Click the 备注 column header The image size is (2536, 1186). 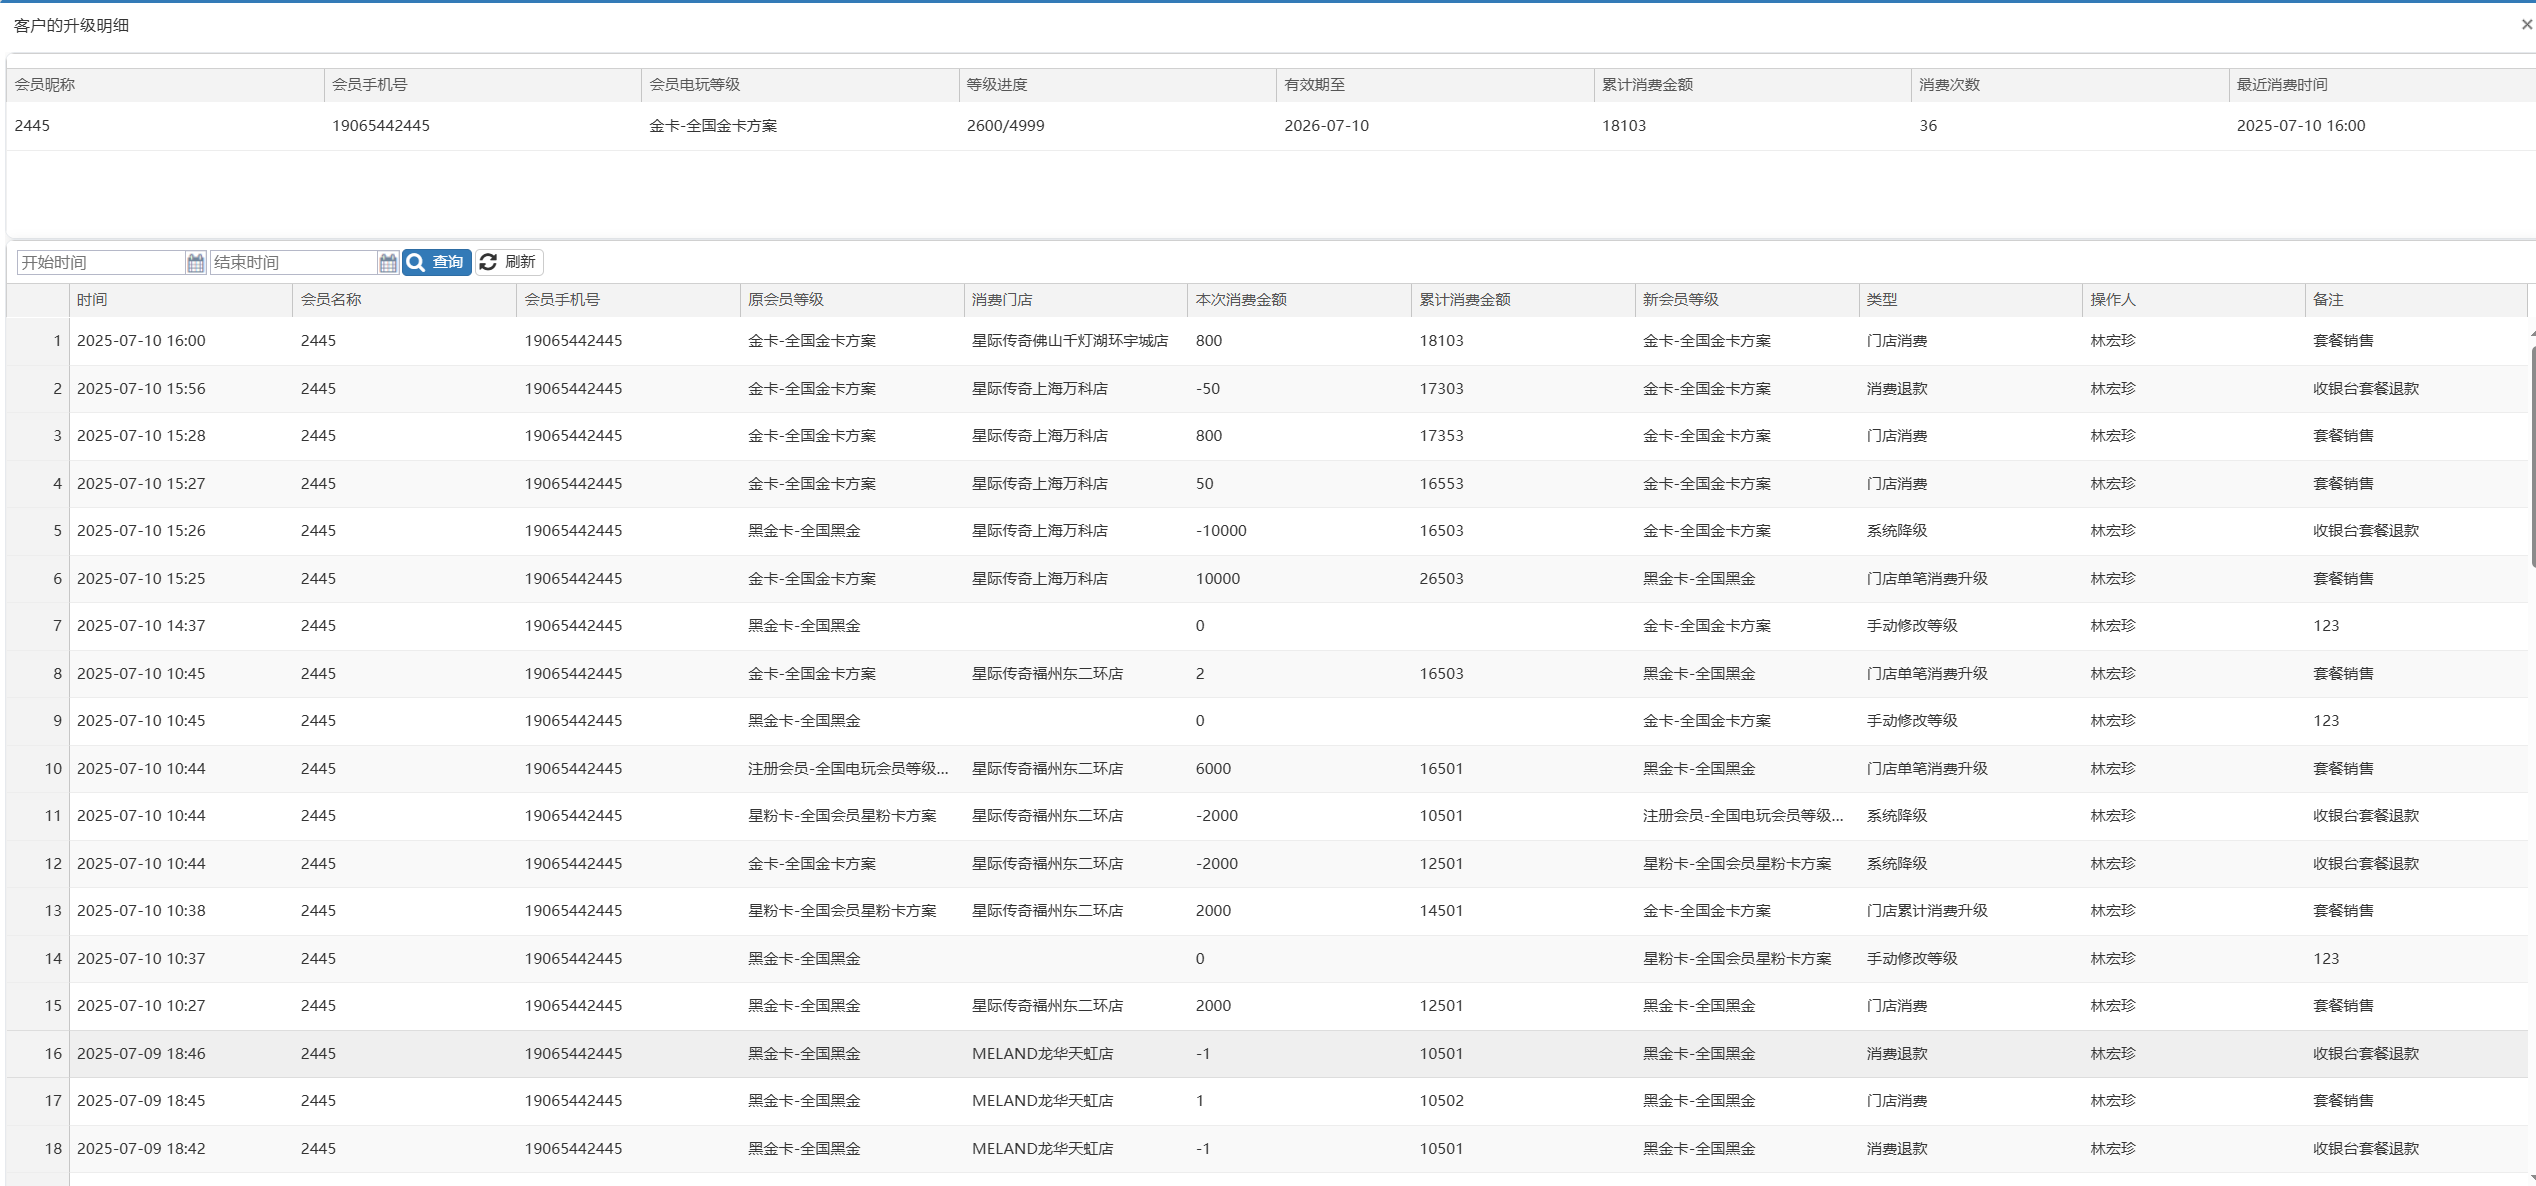click(x=2328, y=300)
